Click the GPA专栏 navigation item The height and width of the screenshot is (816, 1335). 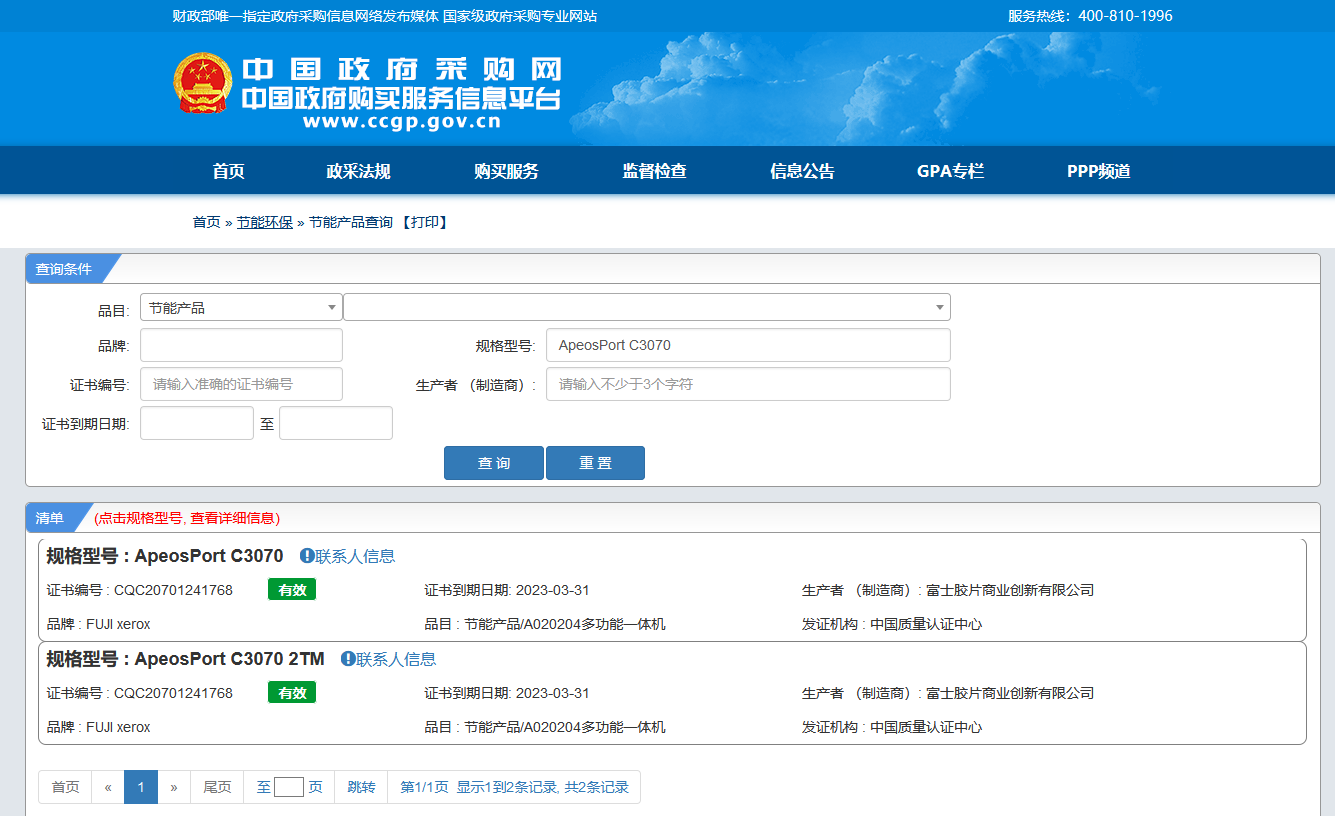coord(950,171)
